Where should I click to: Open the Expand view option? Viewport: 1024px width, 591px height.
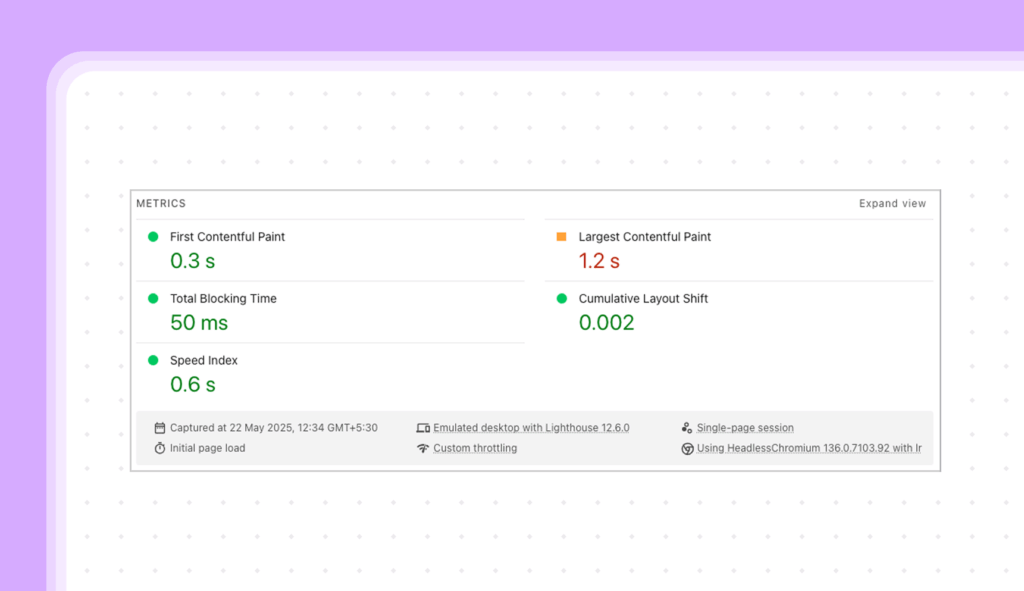point(891,203)
